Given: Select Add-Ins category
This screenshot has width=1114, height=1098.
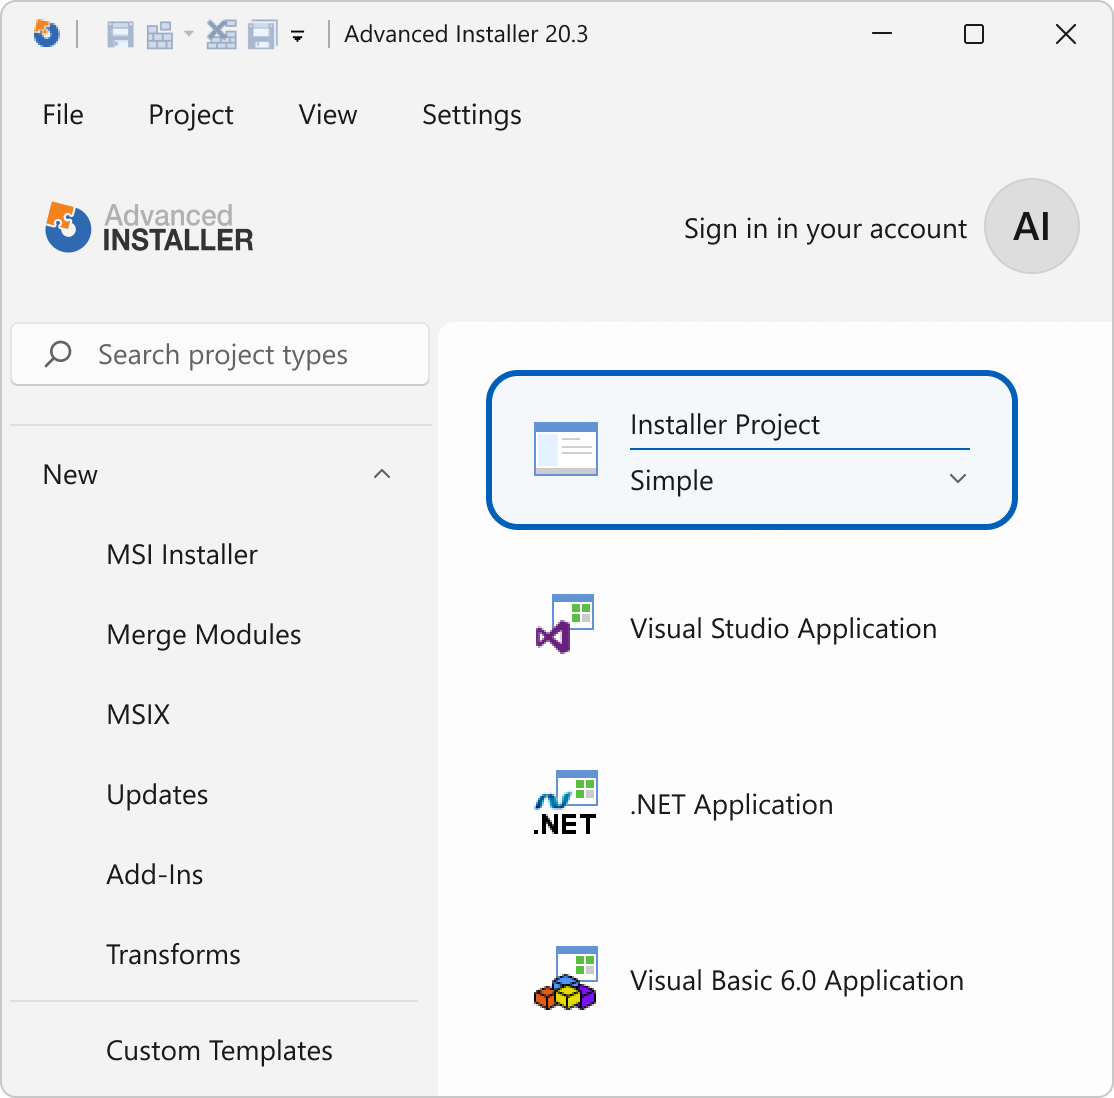Looking at the screenshot, I should click(155, 874).
